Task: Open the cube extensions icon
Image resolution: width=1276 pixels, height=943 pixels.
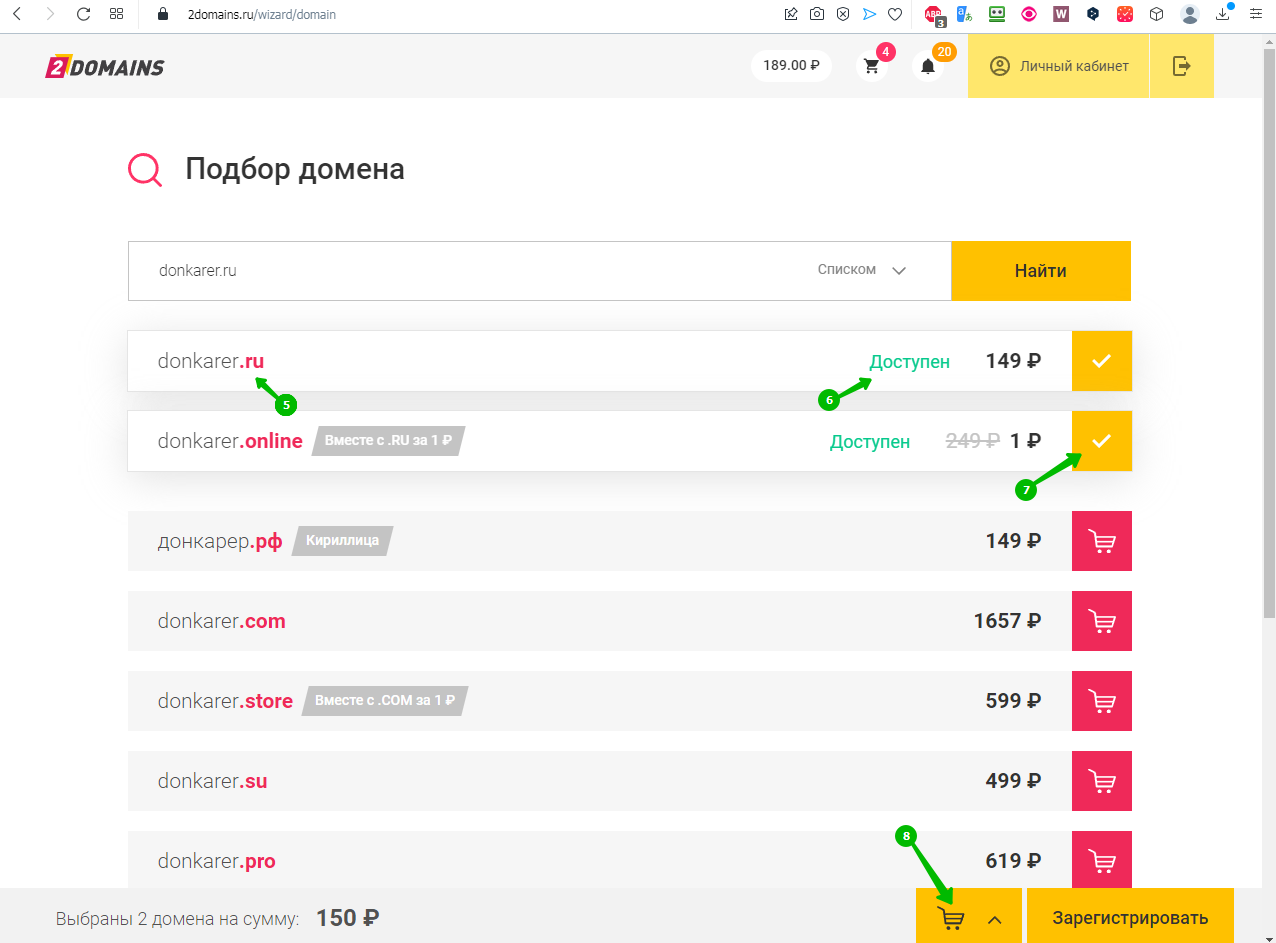Action: [x=1156, y=14]
